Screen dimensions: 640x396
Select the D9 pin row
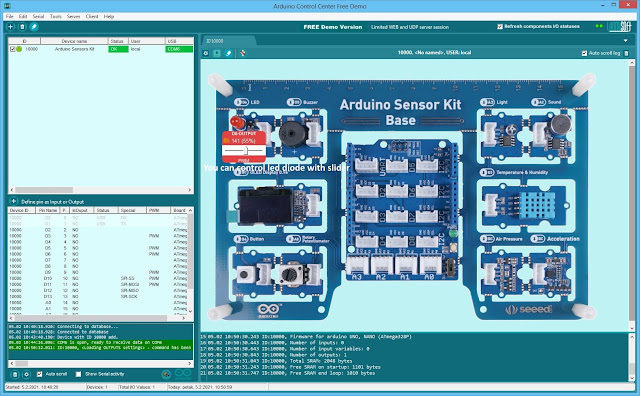pos(98,272)
